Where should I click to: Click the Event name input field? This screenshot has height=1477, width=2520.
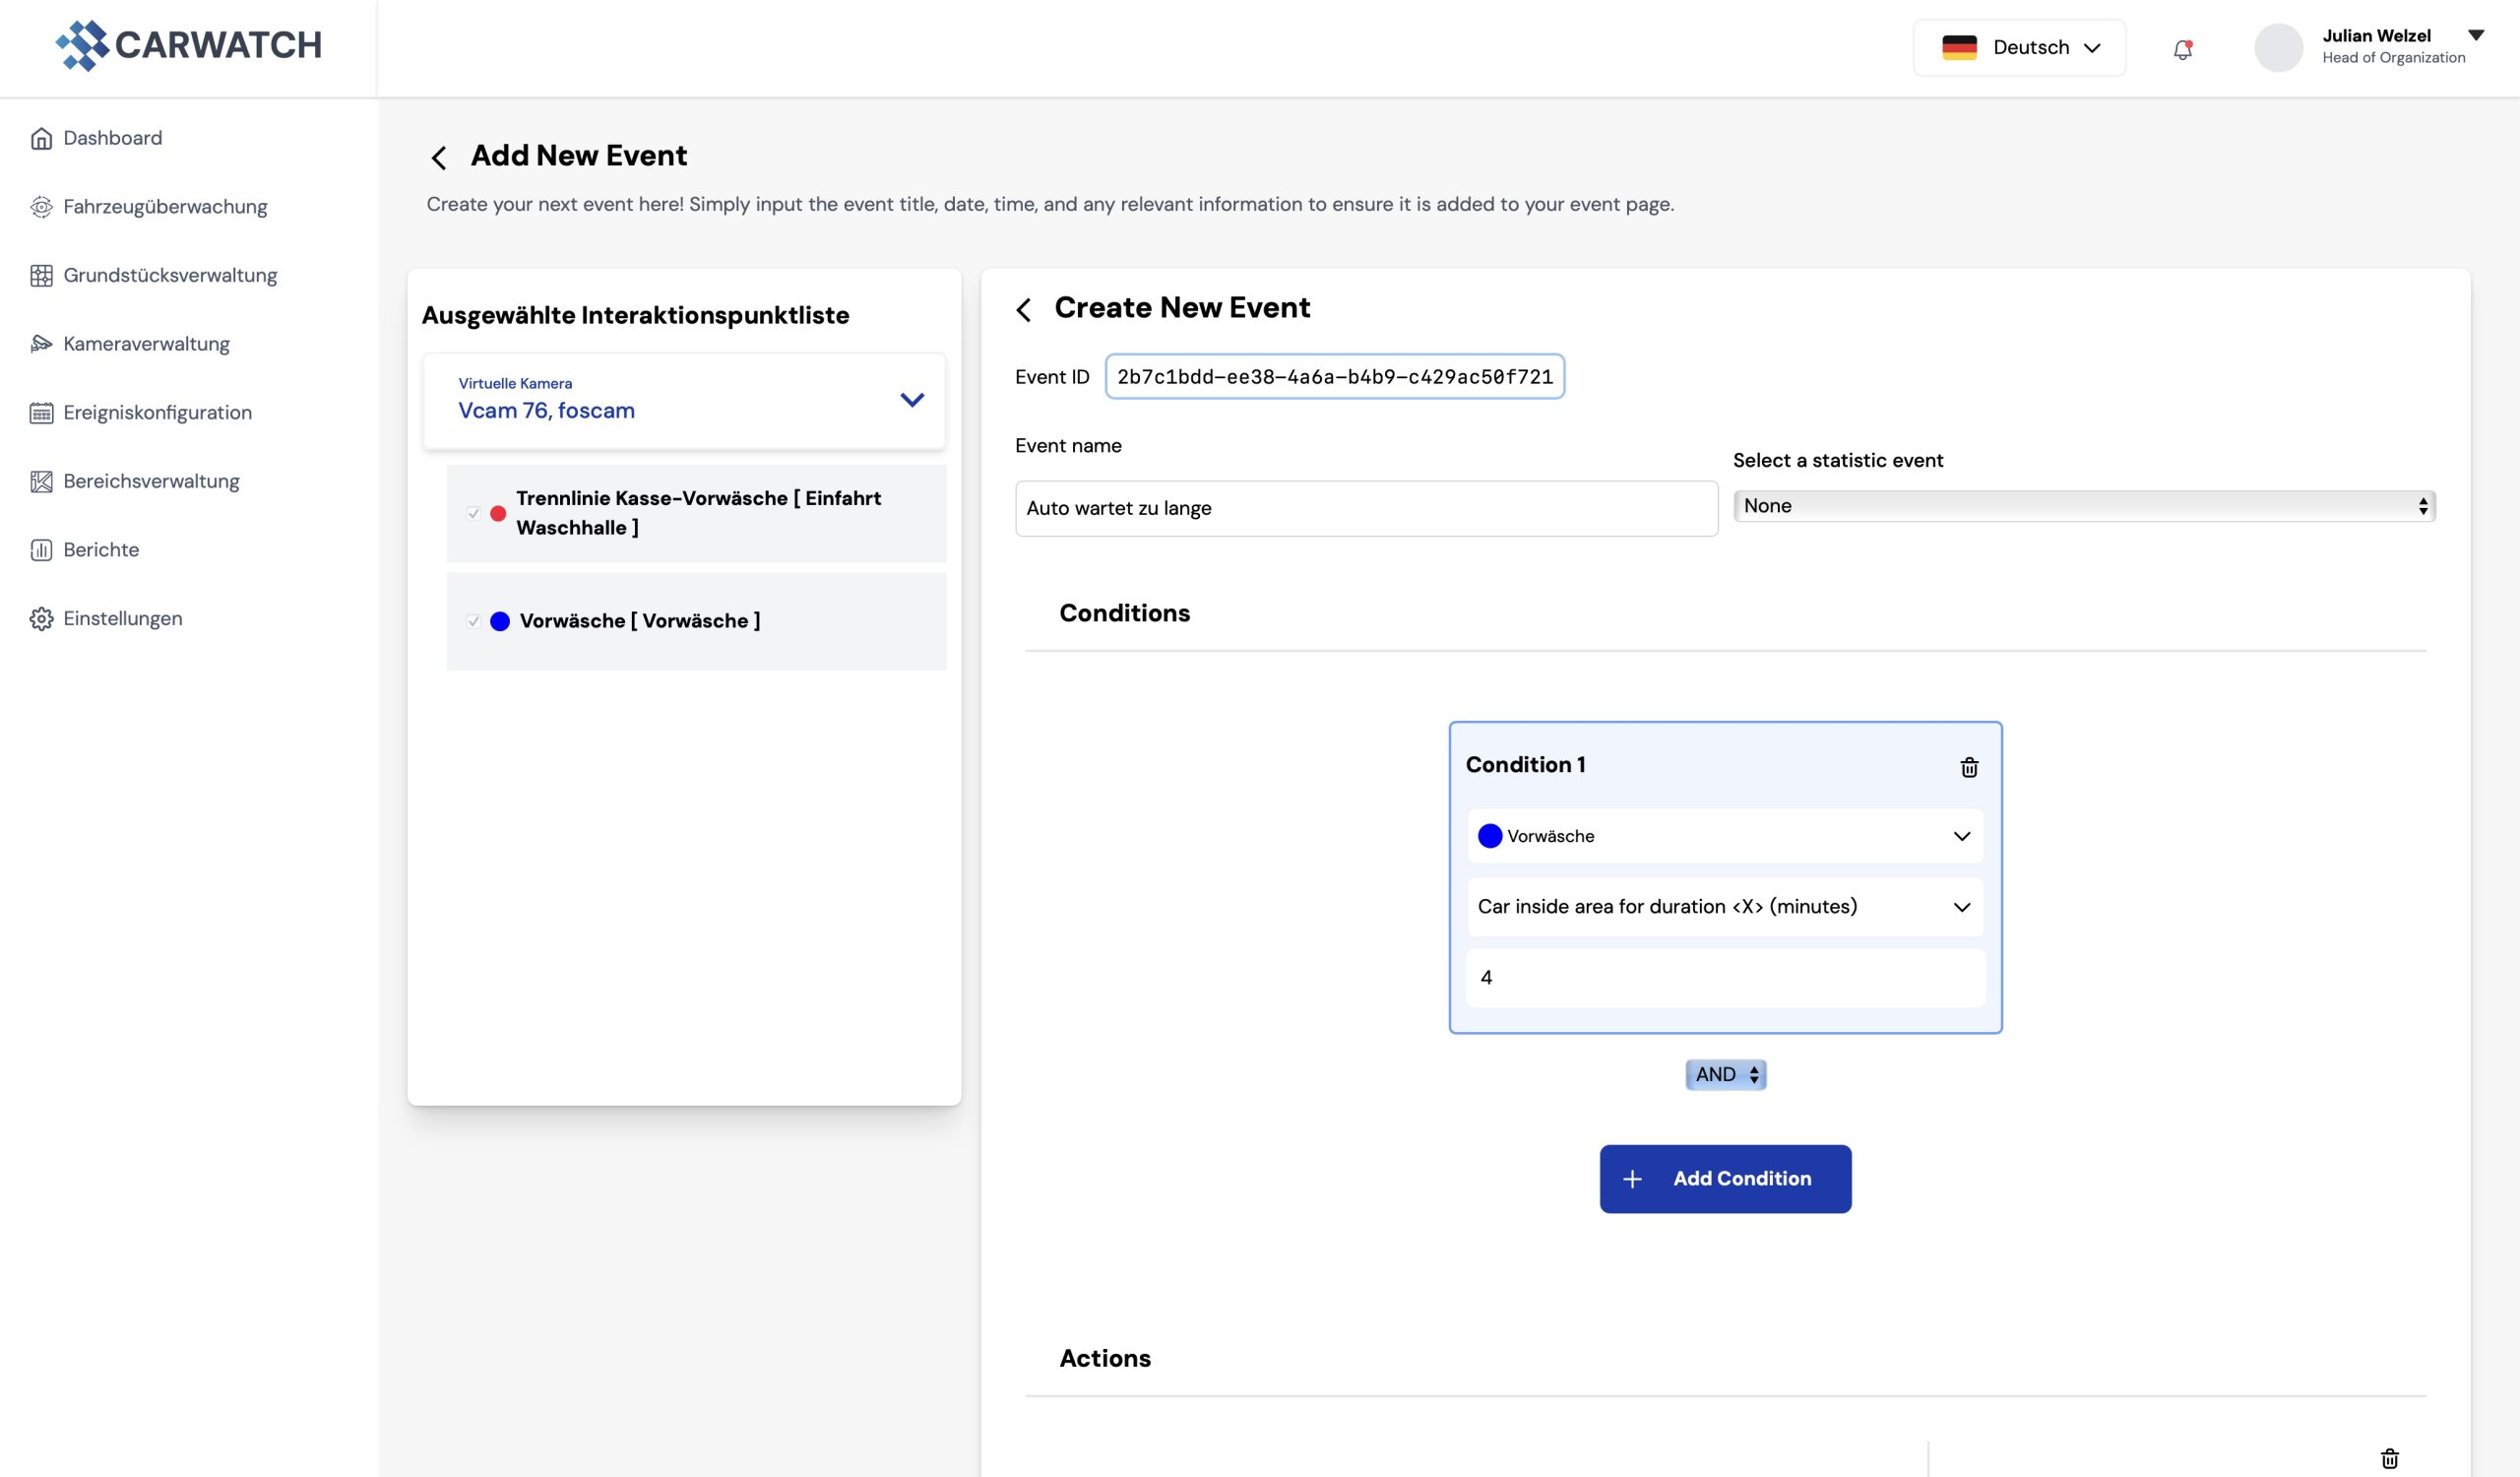[1365, 508]
